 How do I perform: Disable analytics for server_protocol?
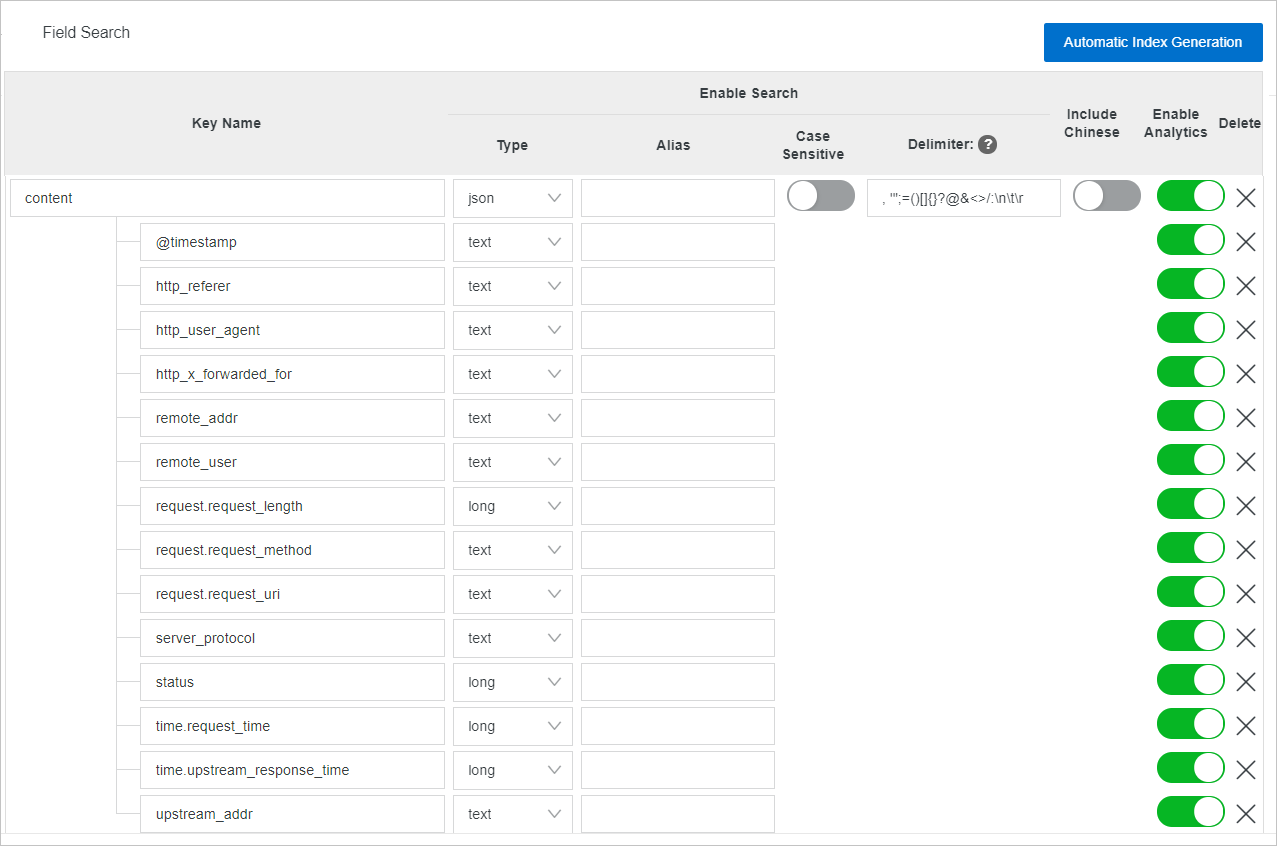click(1191, 636)
